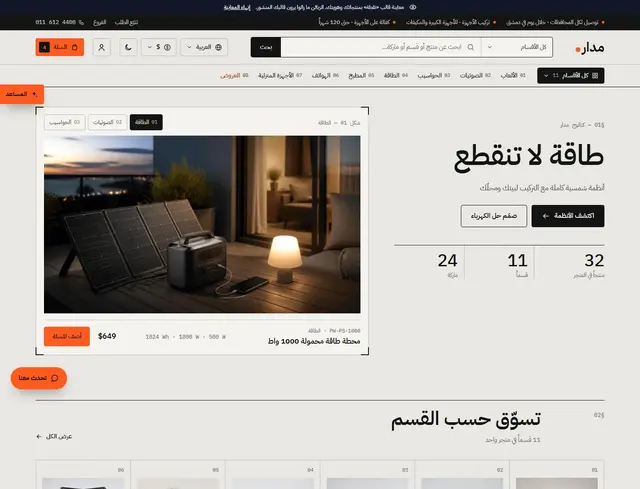
Task: Click the product code PW-PS-1000
Action: coord(345,331)
